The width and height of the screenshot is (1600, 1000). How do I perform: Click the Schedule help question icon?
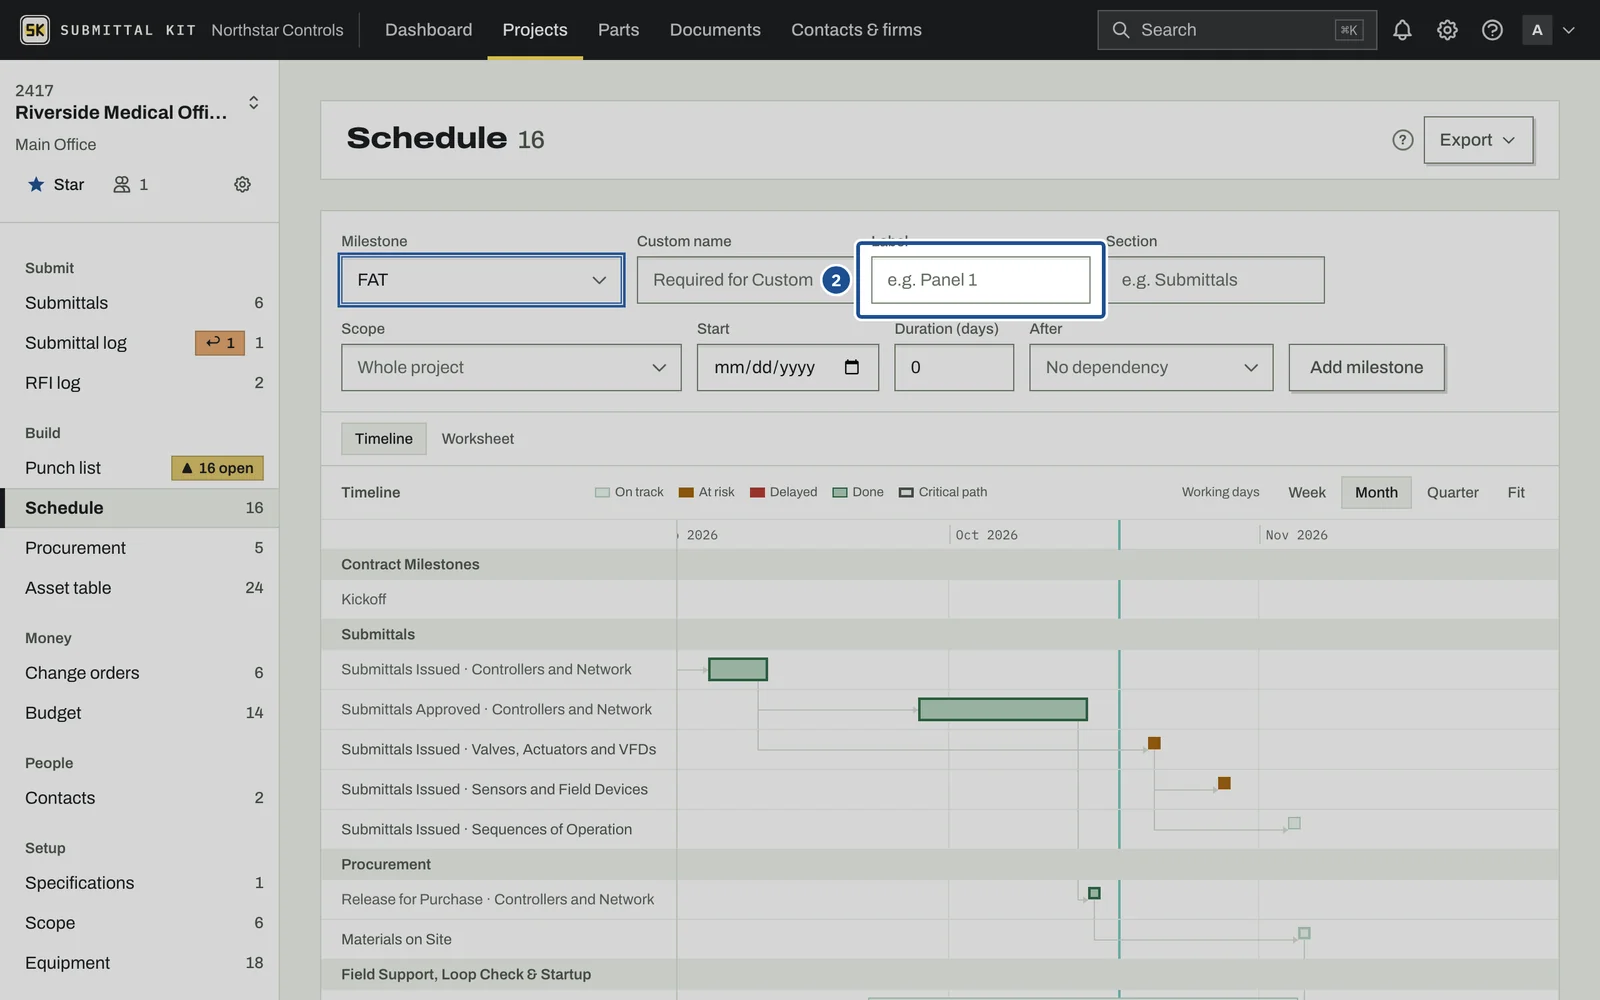[1403, 140]
